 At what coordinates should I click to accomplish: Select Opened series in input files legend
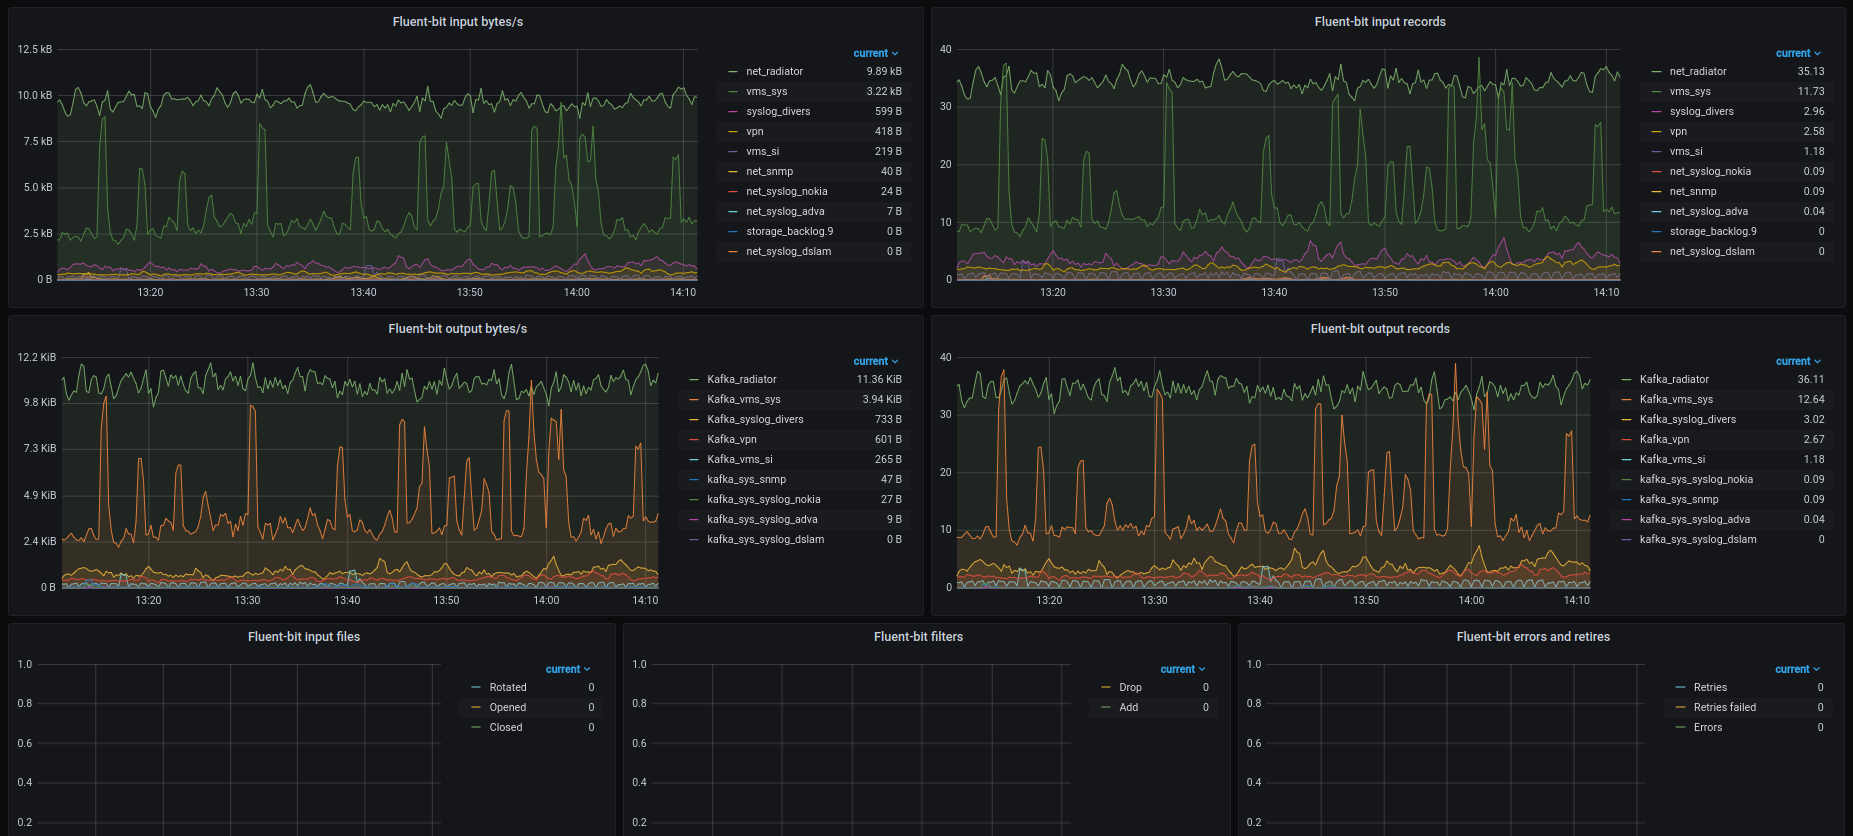coord(507,708)
